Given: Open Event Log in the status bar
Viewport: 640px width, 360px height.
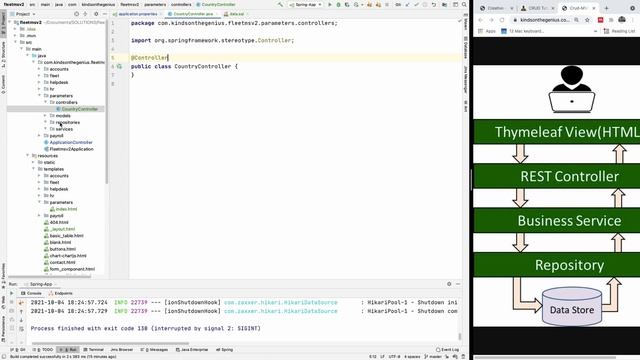Looking at the screenshot, I should (447, 350).
